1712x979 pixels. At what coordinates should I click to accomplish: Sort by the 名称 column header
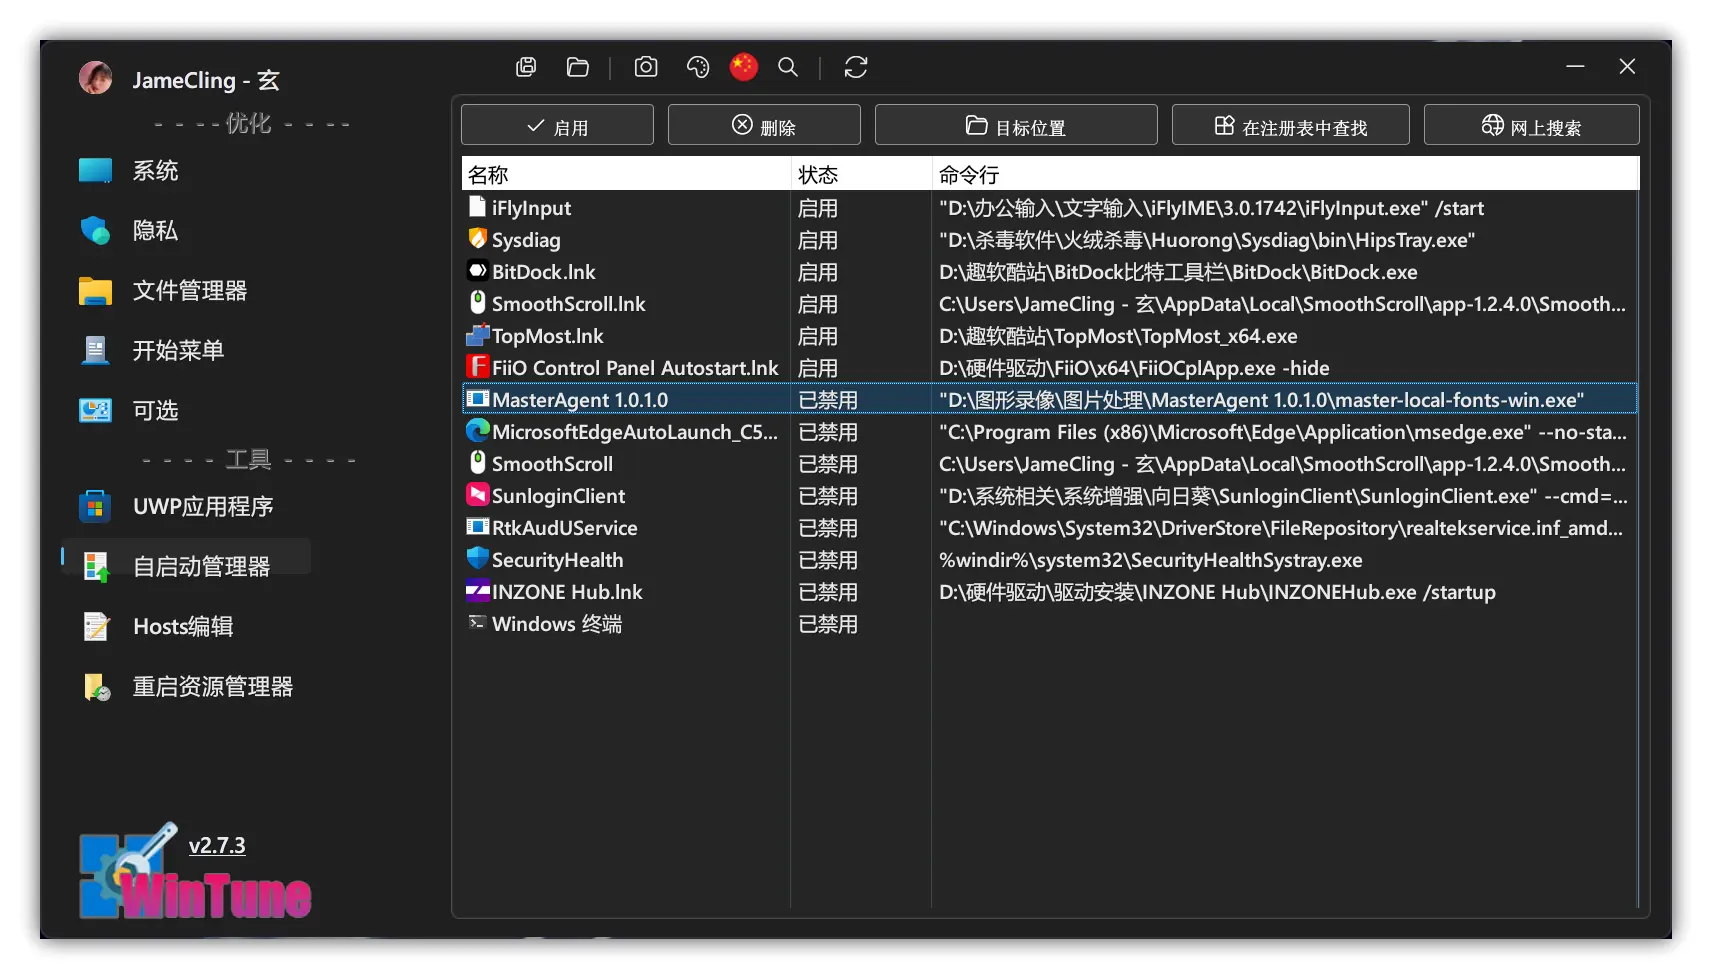[626, 174]
